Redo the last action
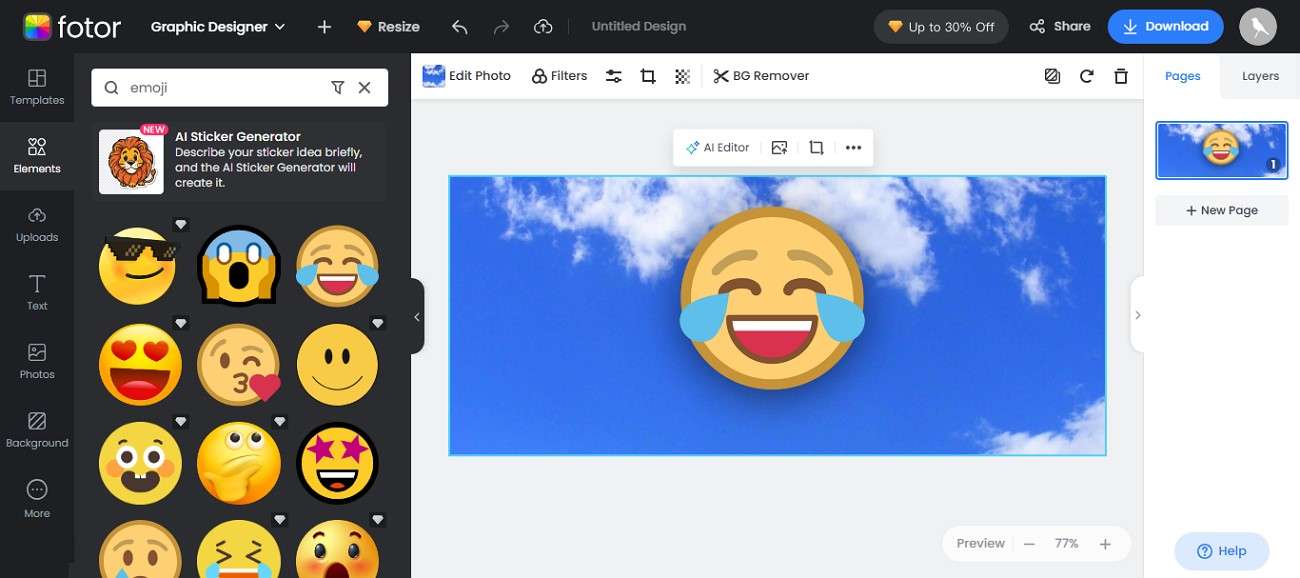The width and height of the screenshot is (1300, 578). pos(502,27)
